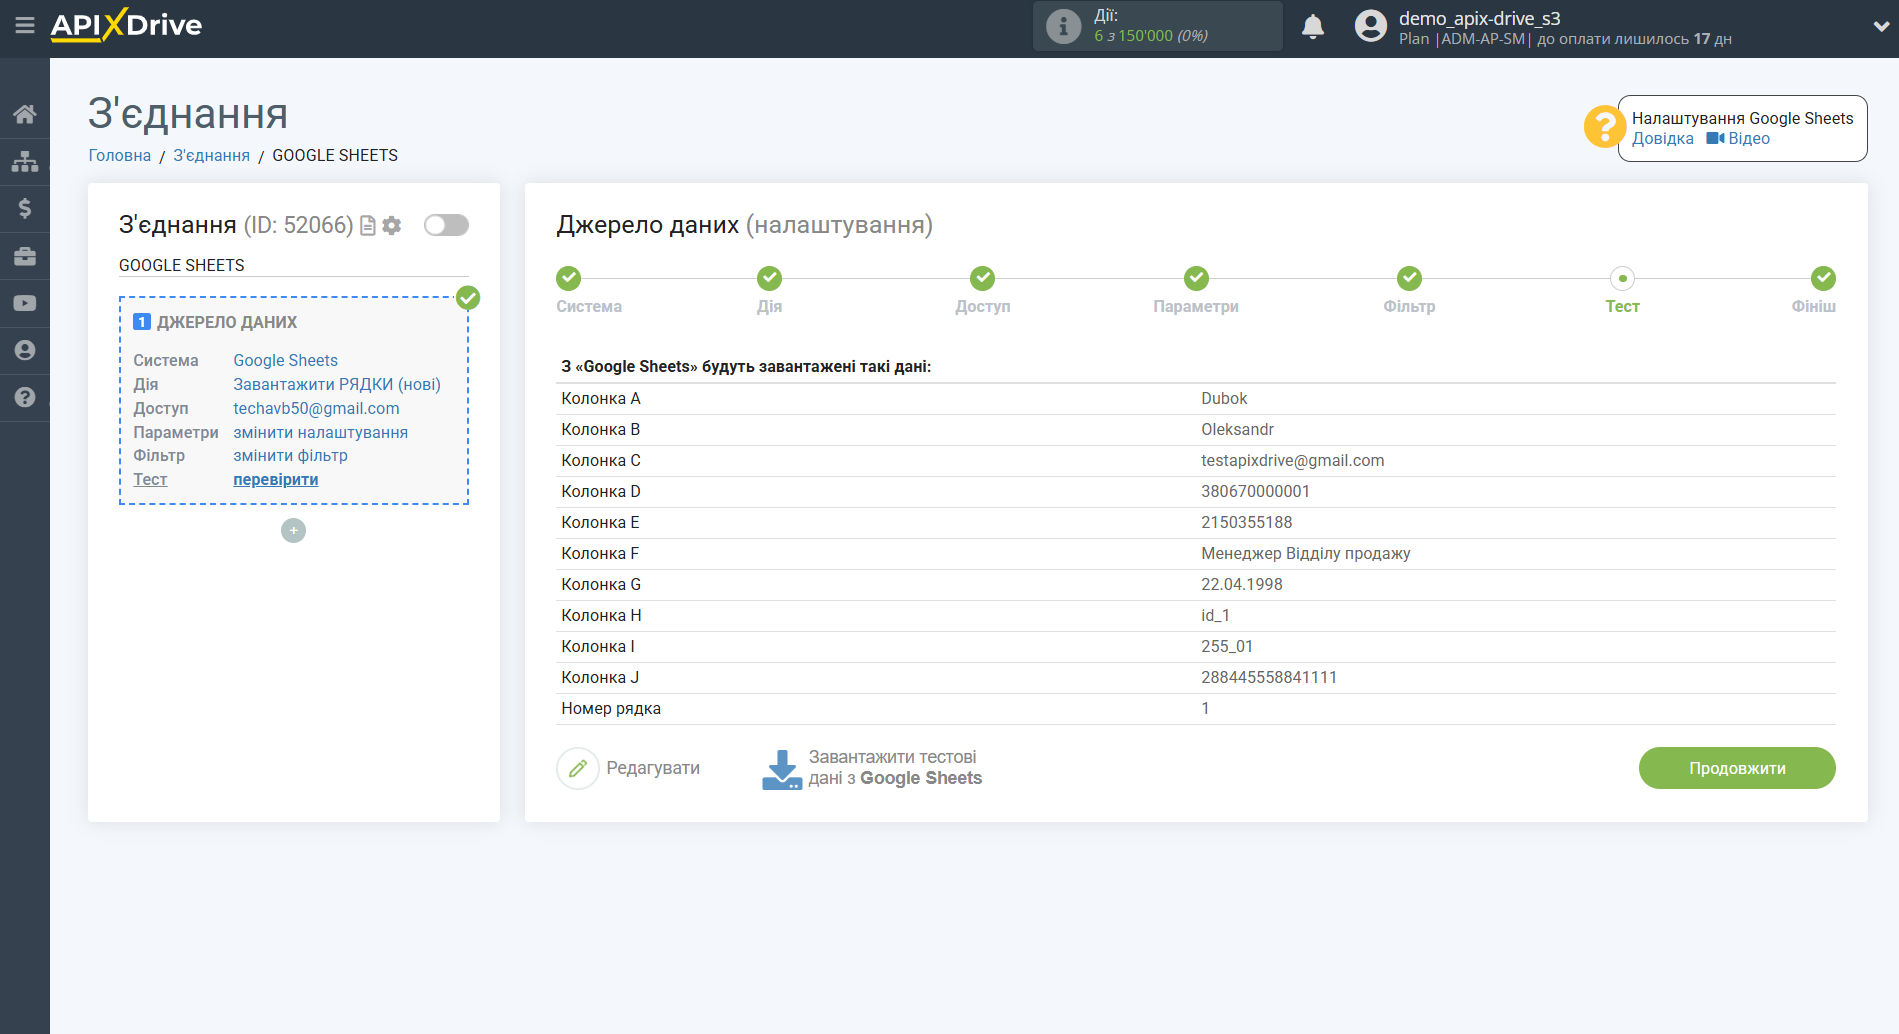1899x1034 pixels.
Task: Click the briefcase icon in the sidebar
Action: [x=25, y=256]
